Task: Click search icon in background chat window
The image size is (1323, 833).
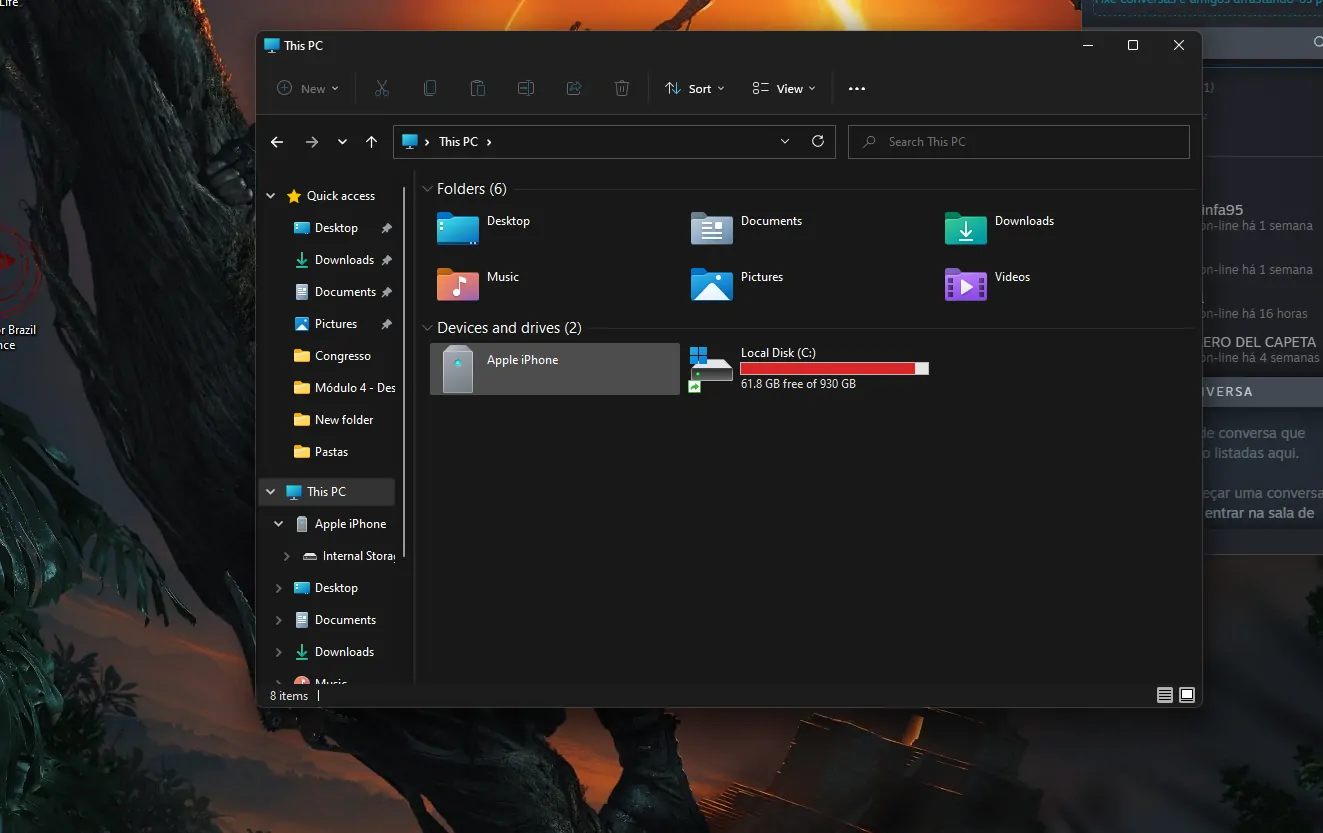Action: click(1318, 42)
